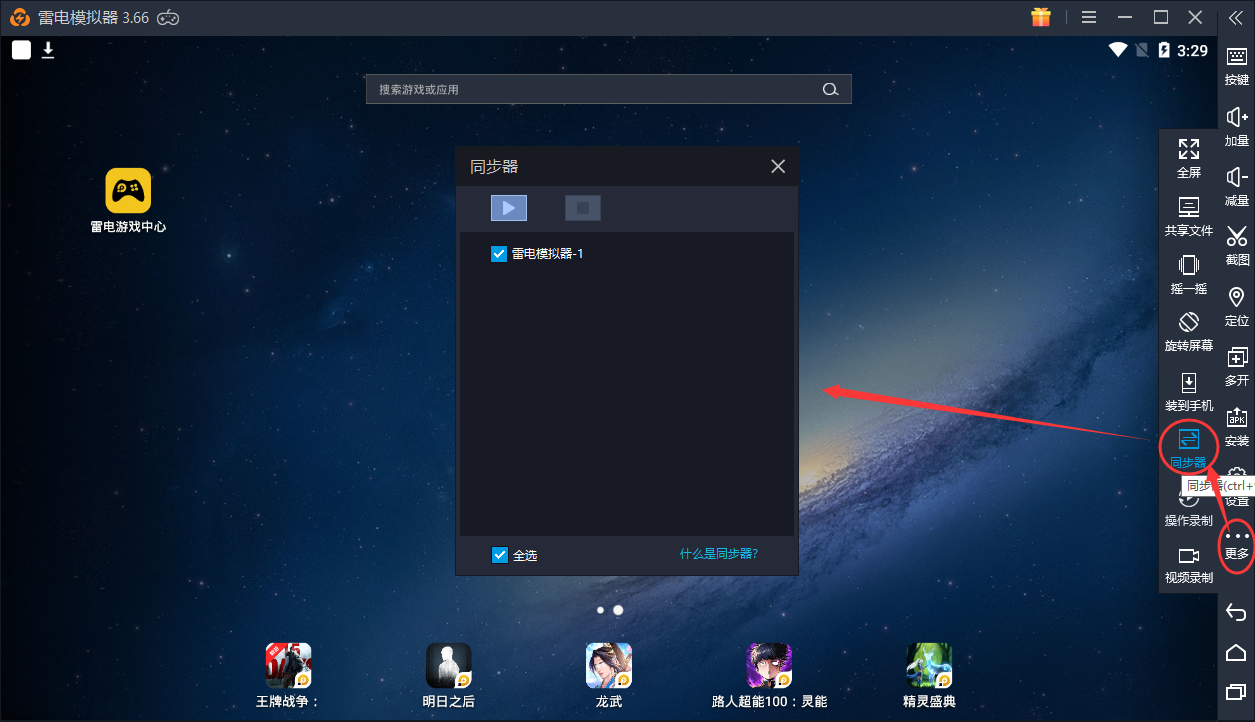Image resolution: width=1255 pixels, height=722 pixels.
Task: Open the gift box icon in title bar
Action: click(1041, 17)
